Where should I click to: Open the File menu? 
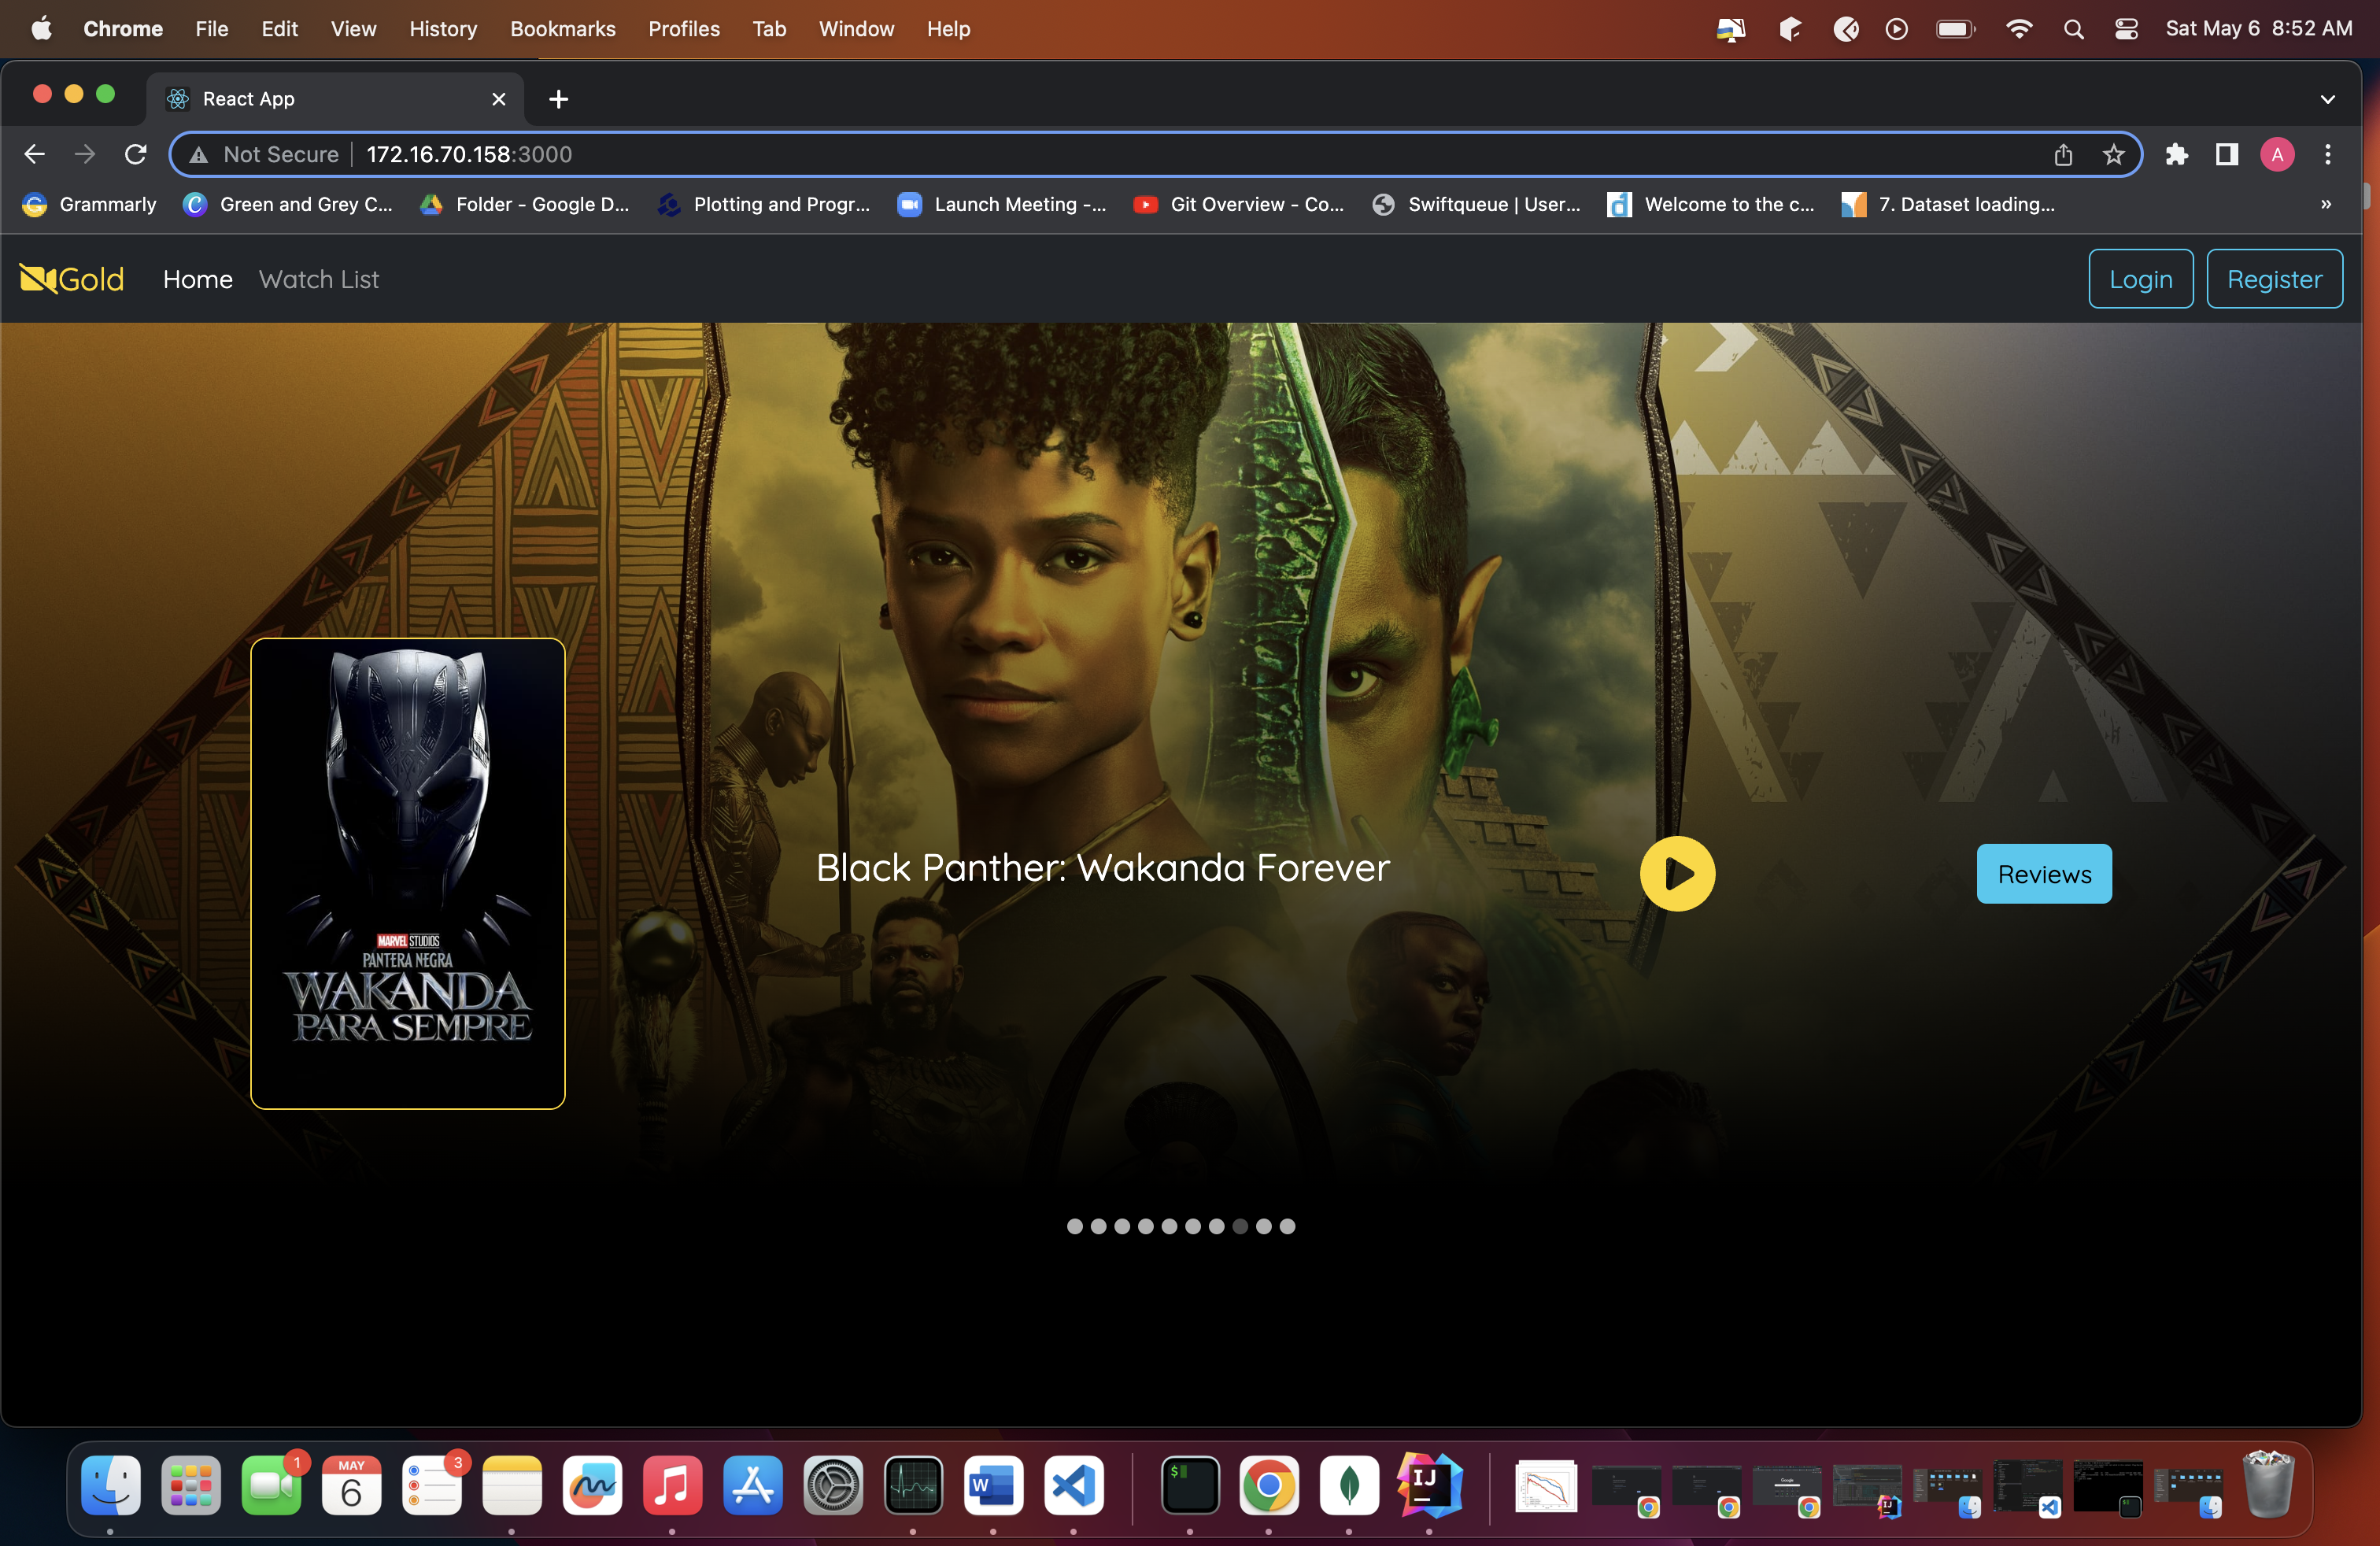[212, 29]
